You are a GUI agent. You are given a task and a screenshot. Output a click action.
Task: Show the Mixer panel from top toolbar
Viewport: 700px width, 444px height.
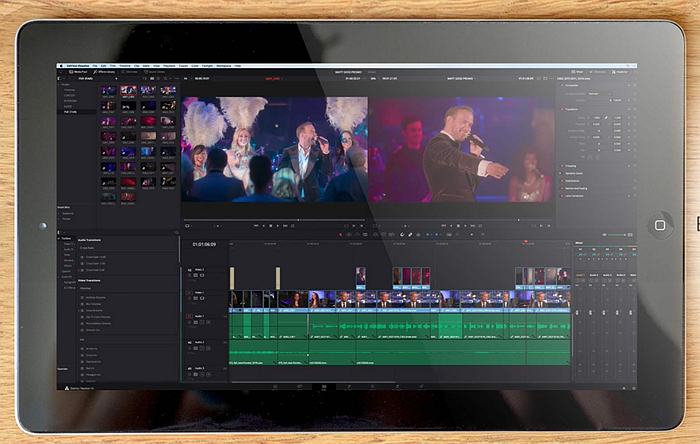(x=577, y=72)
